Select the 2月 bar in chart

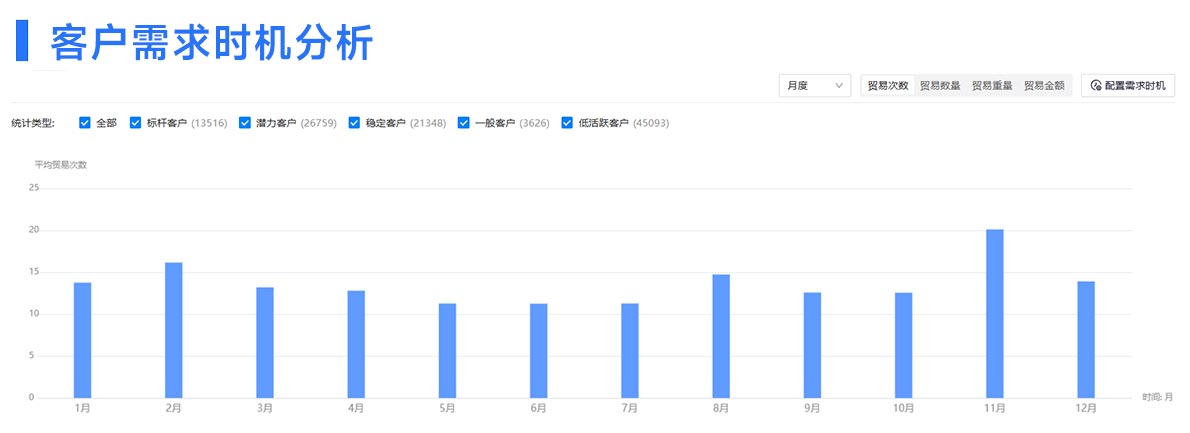coord(173,330)
